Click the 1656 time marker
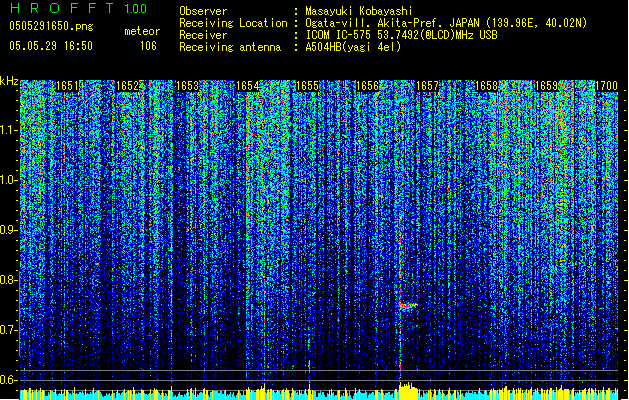The height and width of the screenshot is (400, 629). (367, 86)
